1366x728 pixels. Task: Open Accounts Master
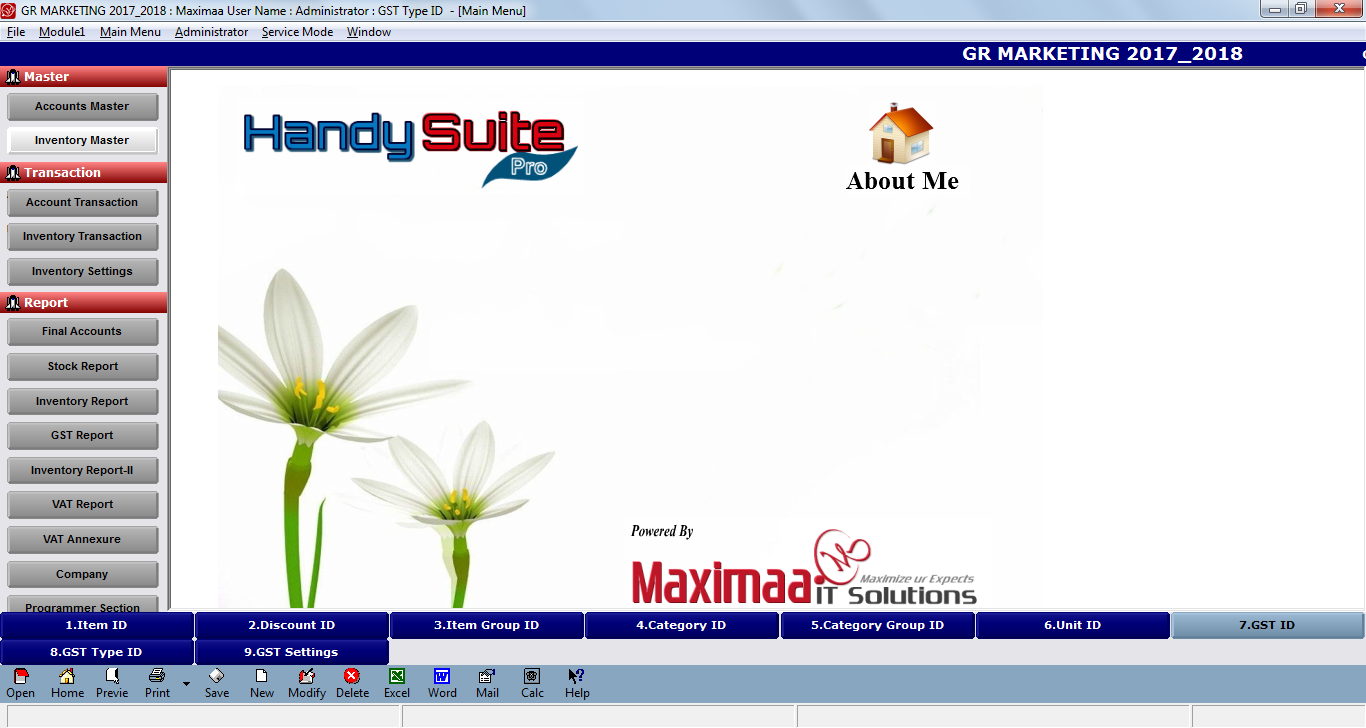pos(82,107)
